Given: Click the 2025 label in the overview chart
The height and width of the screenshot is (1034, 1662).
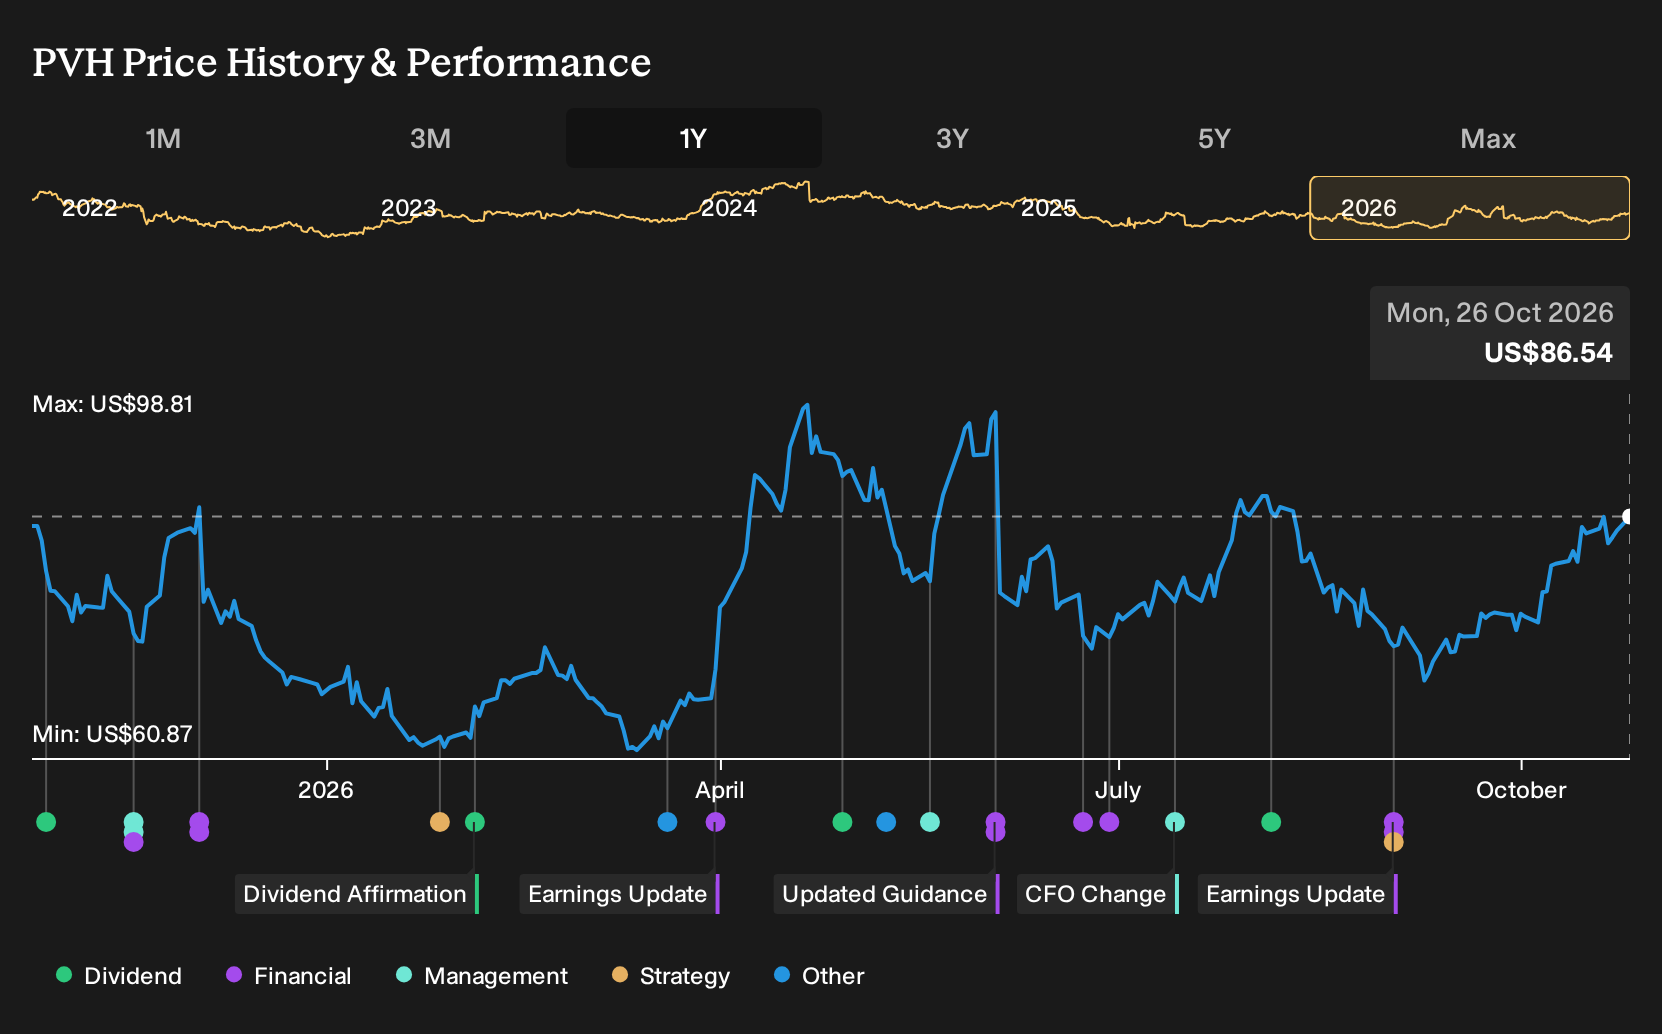Looking at the screenshot, I should pos(1048,208).
